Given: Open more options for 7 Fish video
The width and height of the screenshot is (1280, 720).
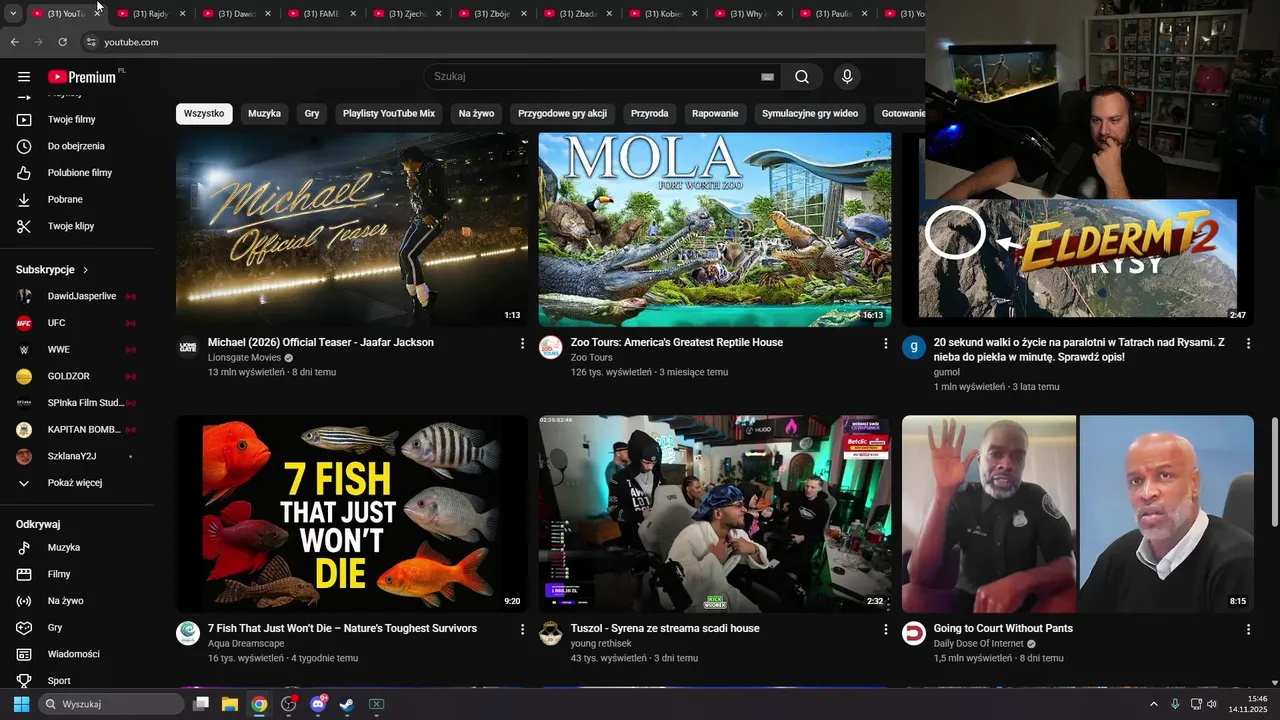Looking at the screenshot, I should coord(522,629).
